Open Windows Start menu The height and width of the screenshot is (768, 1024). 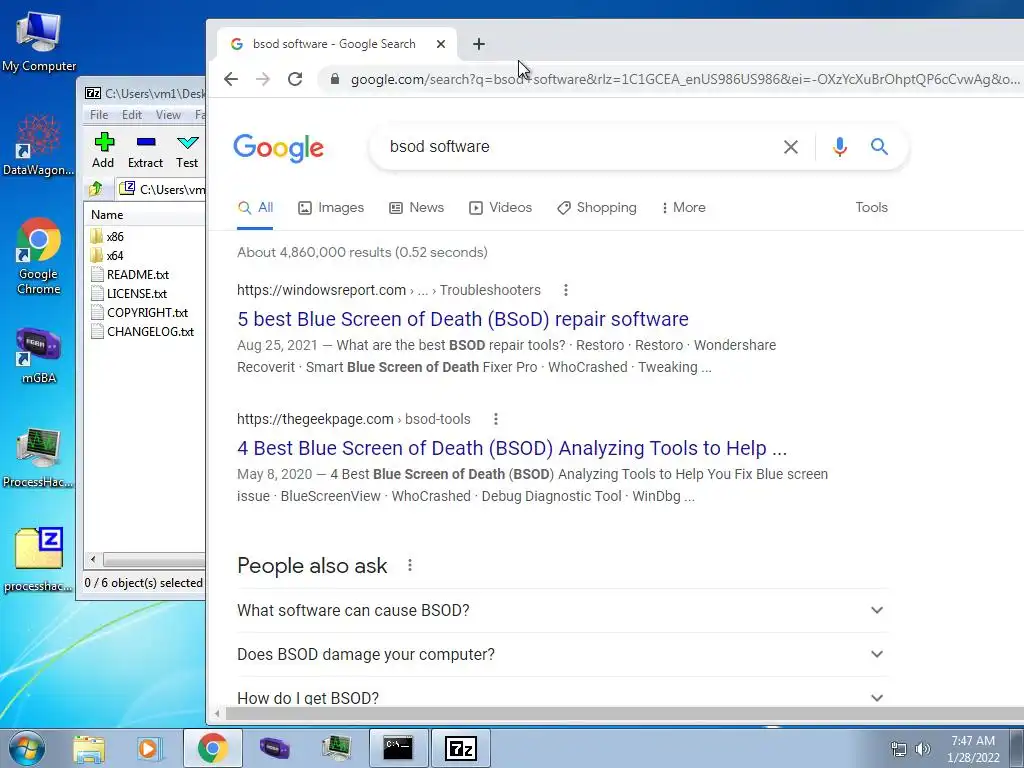[27, 748]
